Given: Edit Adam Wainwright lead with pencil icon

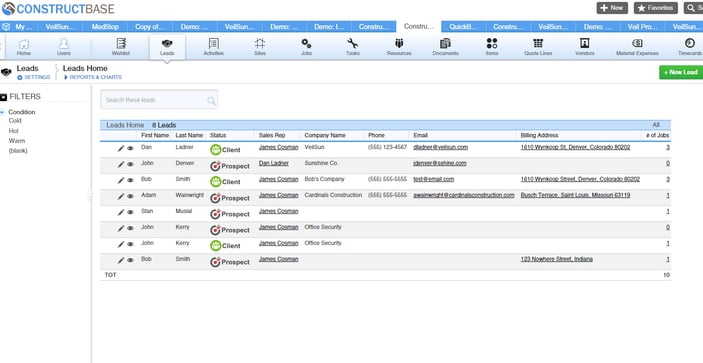Looking at the screenshot, I should click(x=121, y=196).
